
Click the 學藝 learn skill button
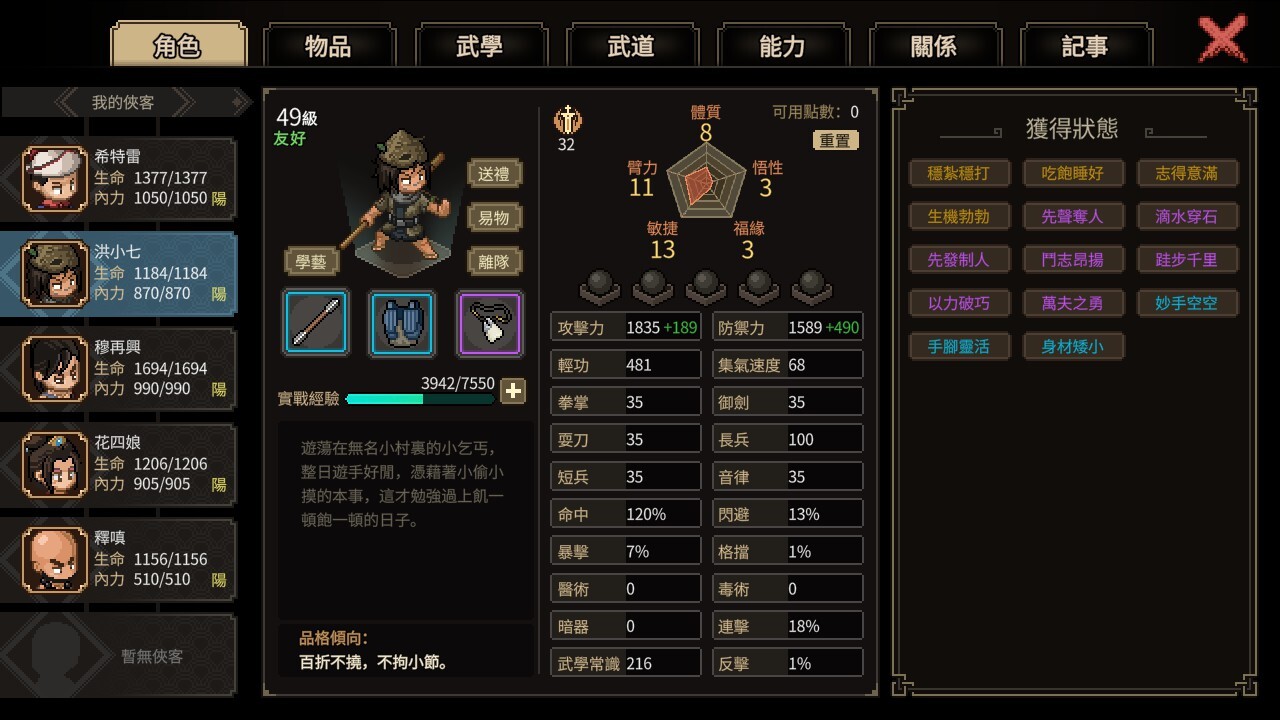[311, 261]
